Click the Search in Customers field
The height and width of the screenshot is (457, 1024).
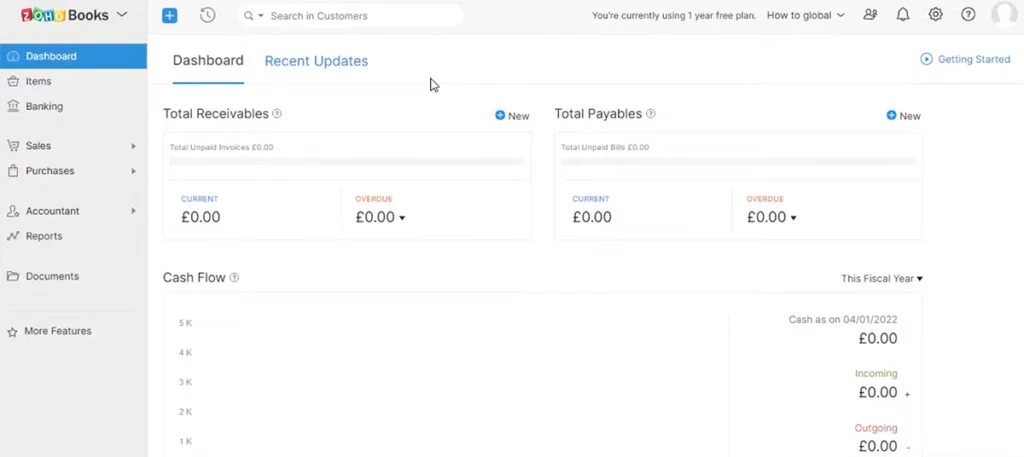click(x=350, y=16)
